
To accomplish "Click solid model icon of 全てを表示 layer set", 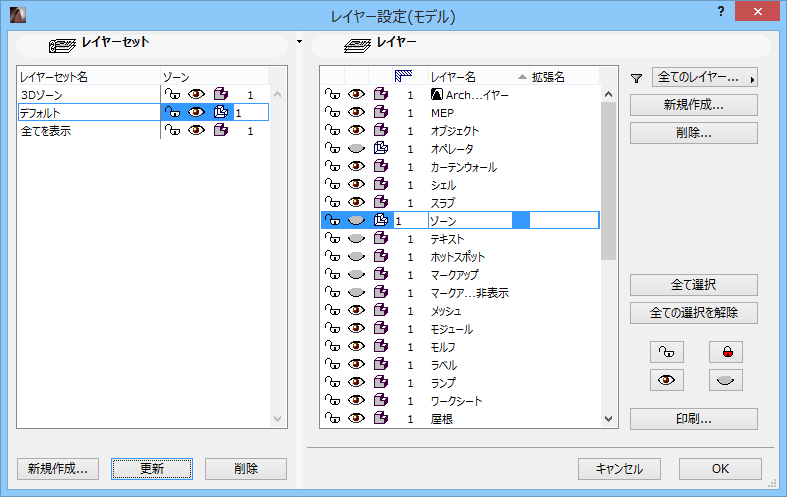I will (x=221, y=131).
